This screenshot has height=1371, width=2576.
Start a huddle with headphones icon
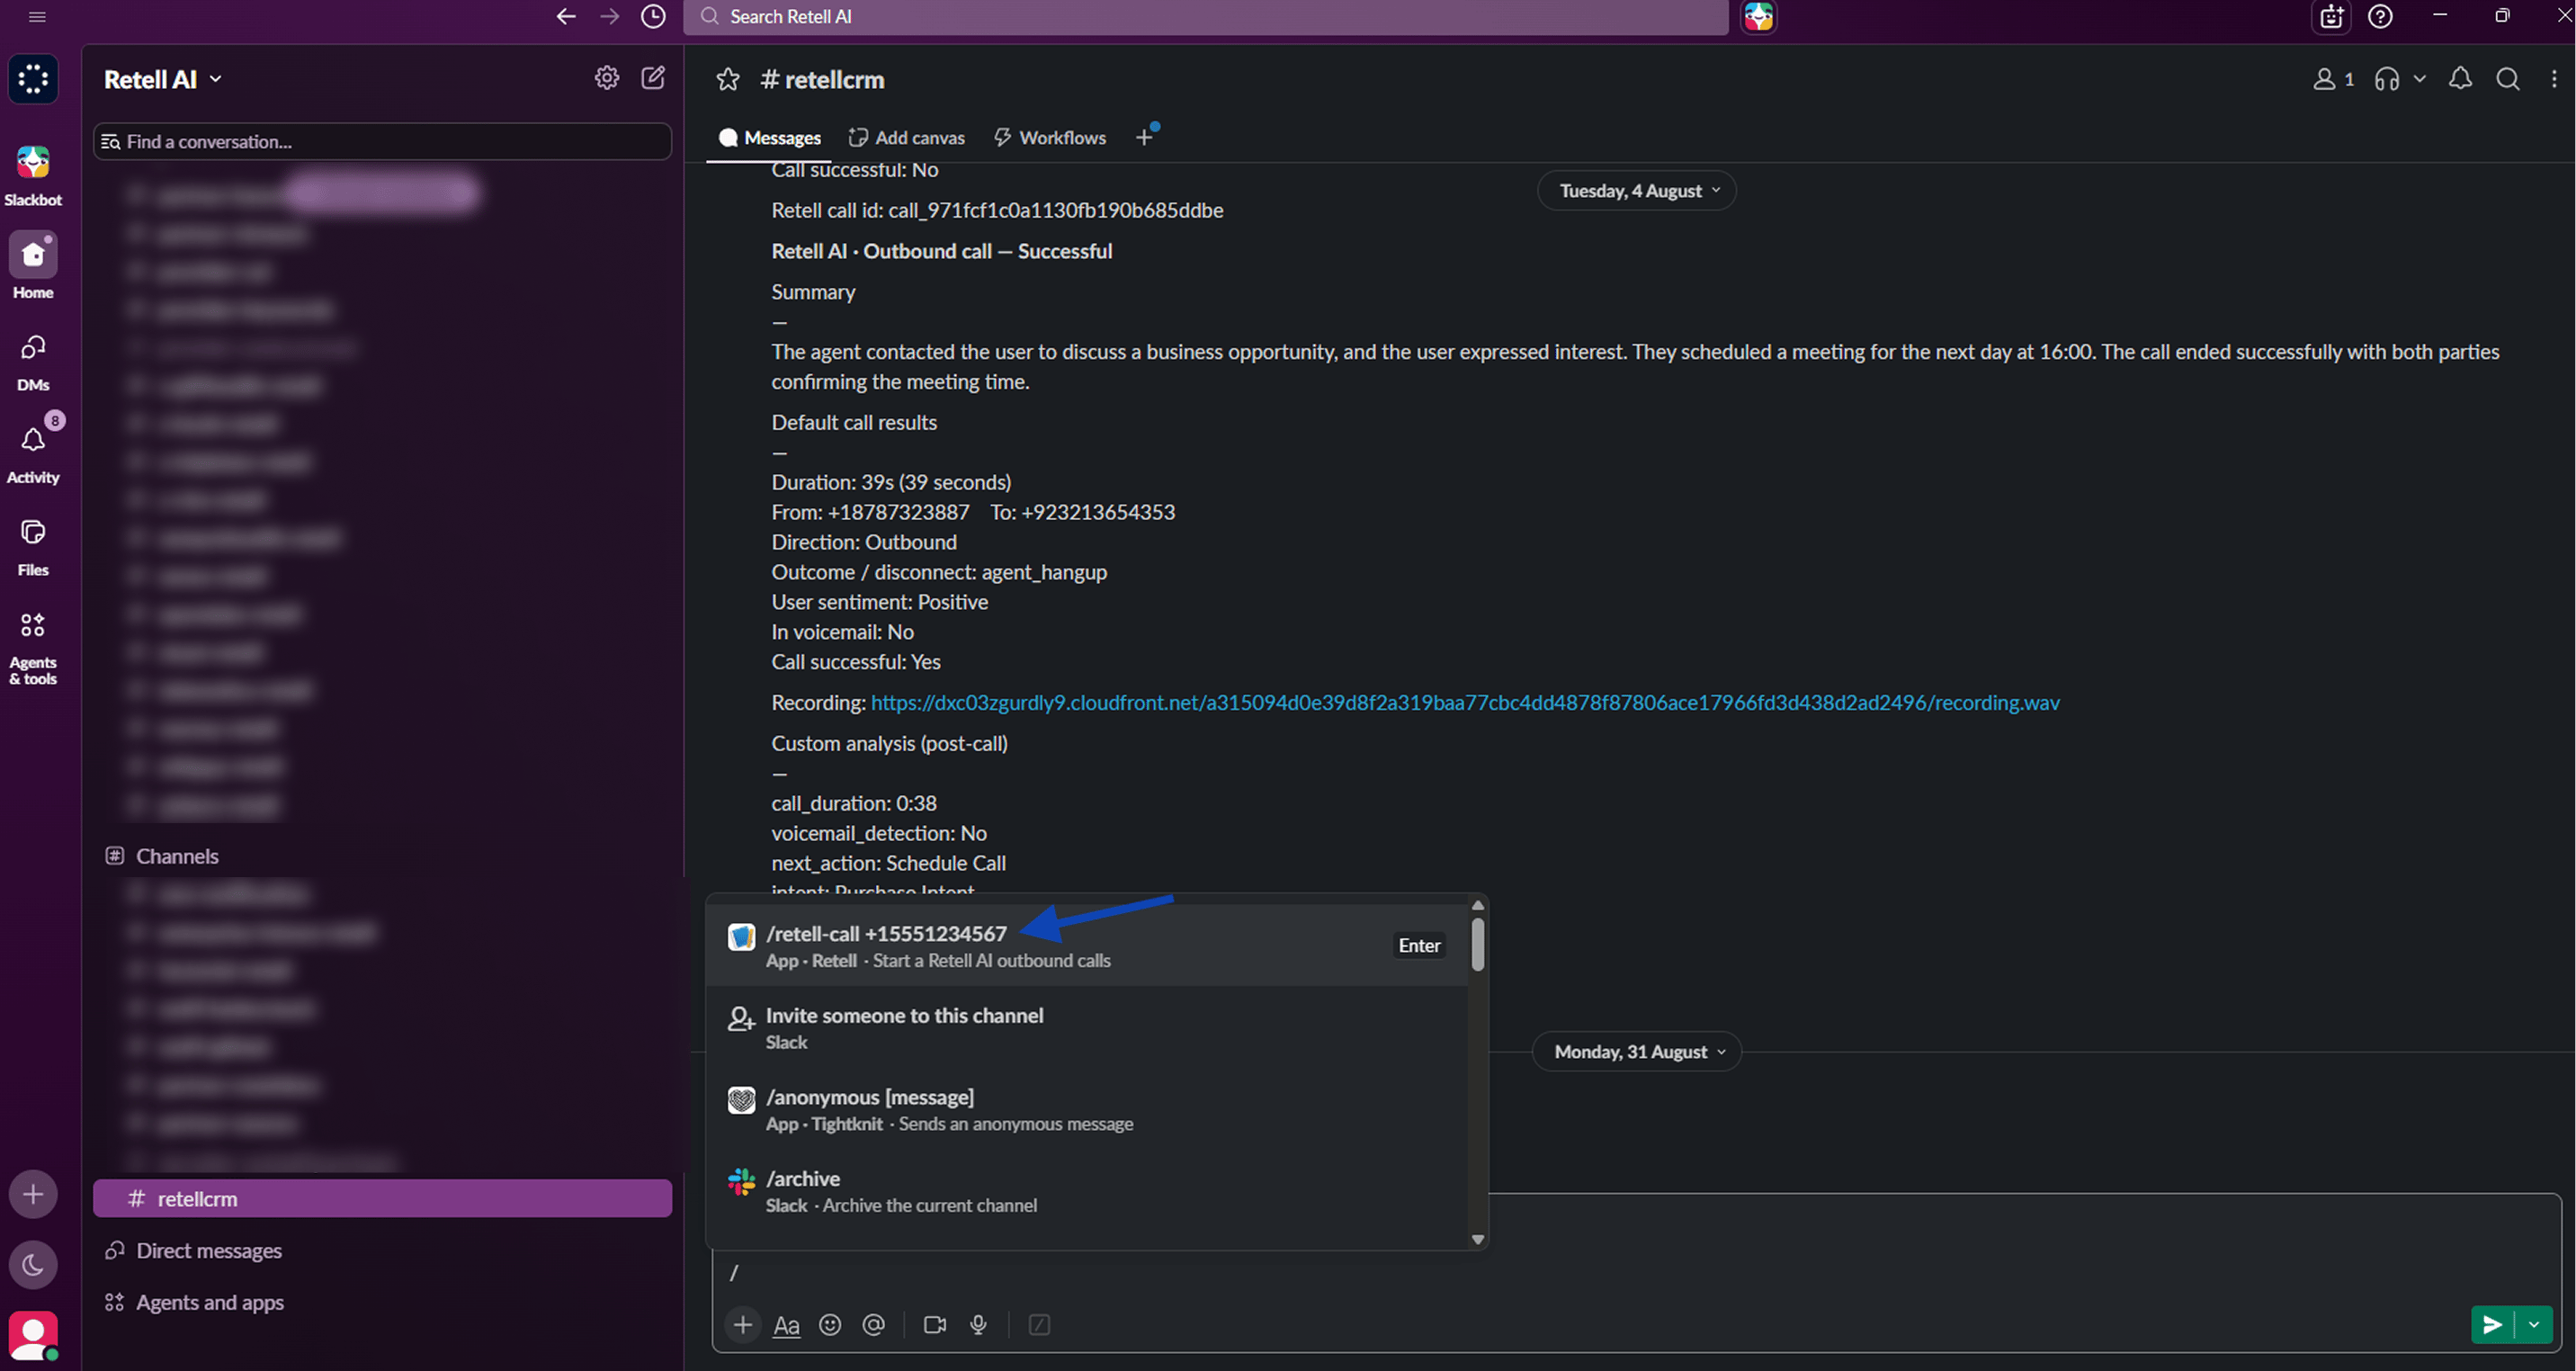click(2386, 79)
